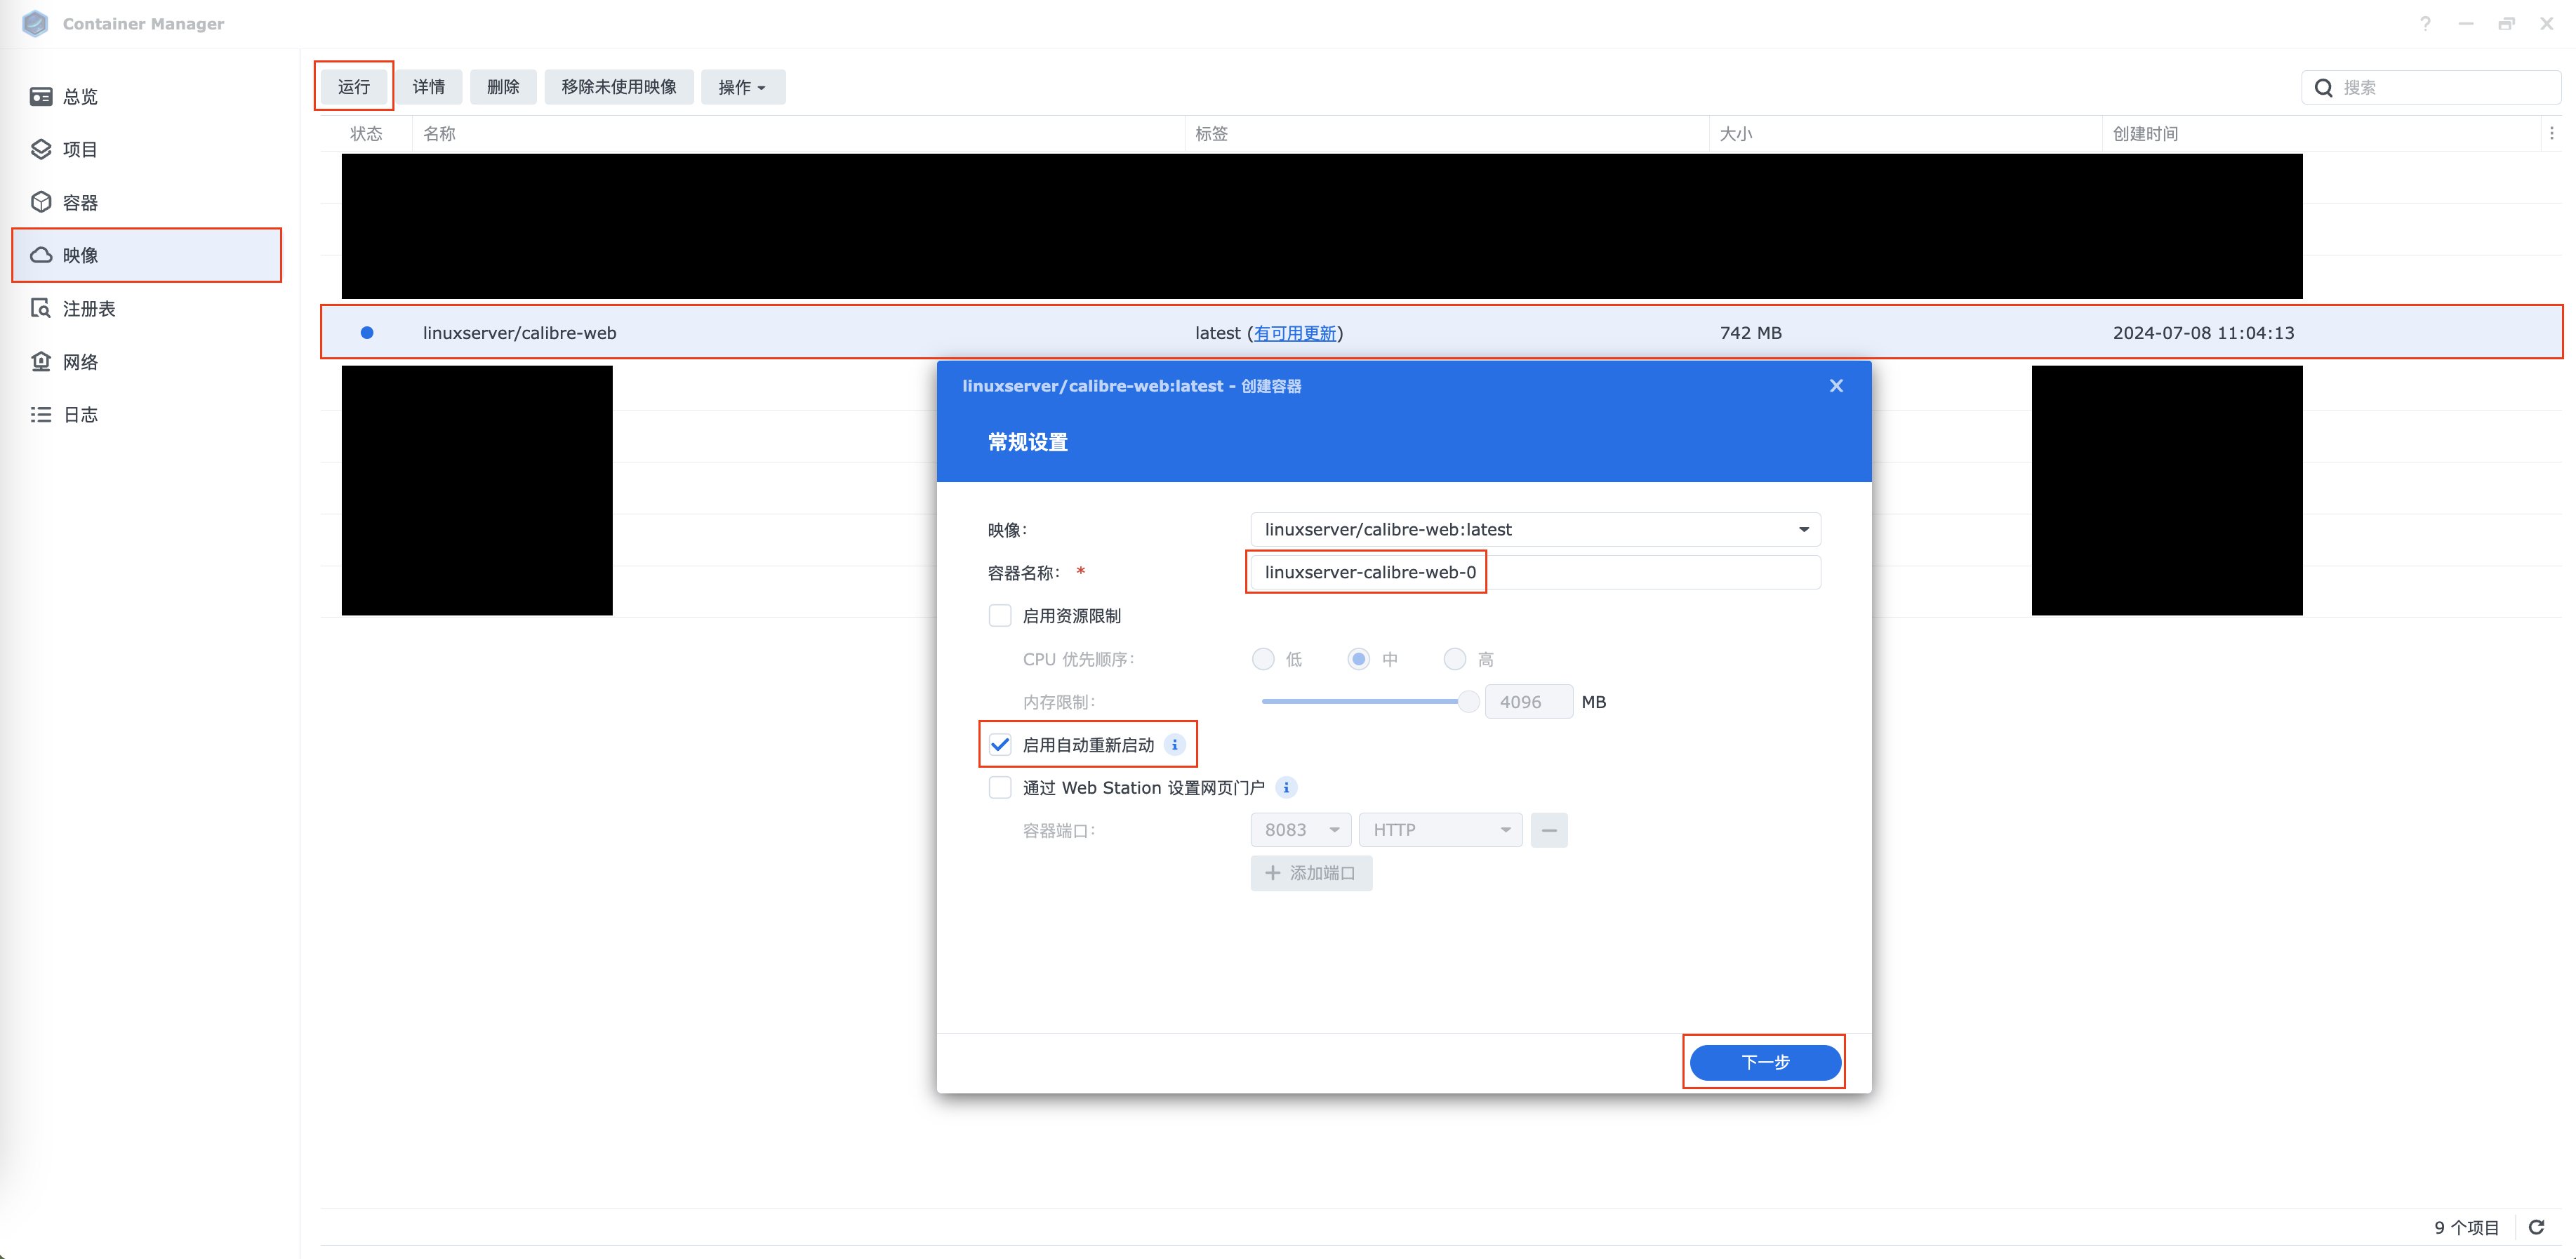Open the help question mark icon
The width and height of the screenshot is (2576, 1259).
coord(2425,24)
